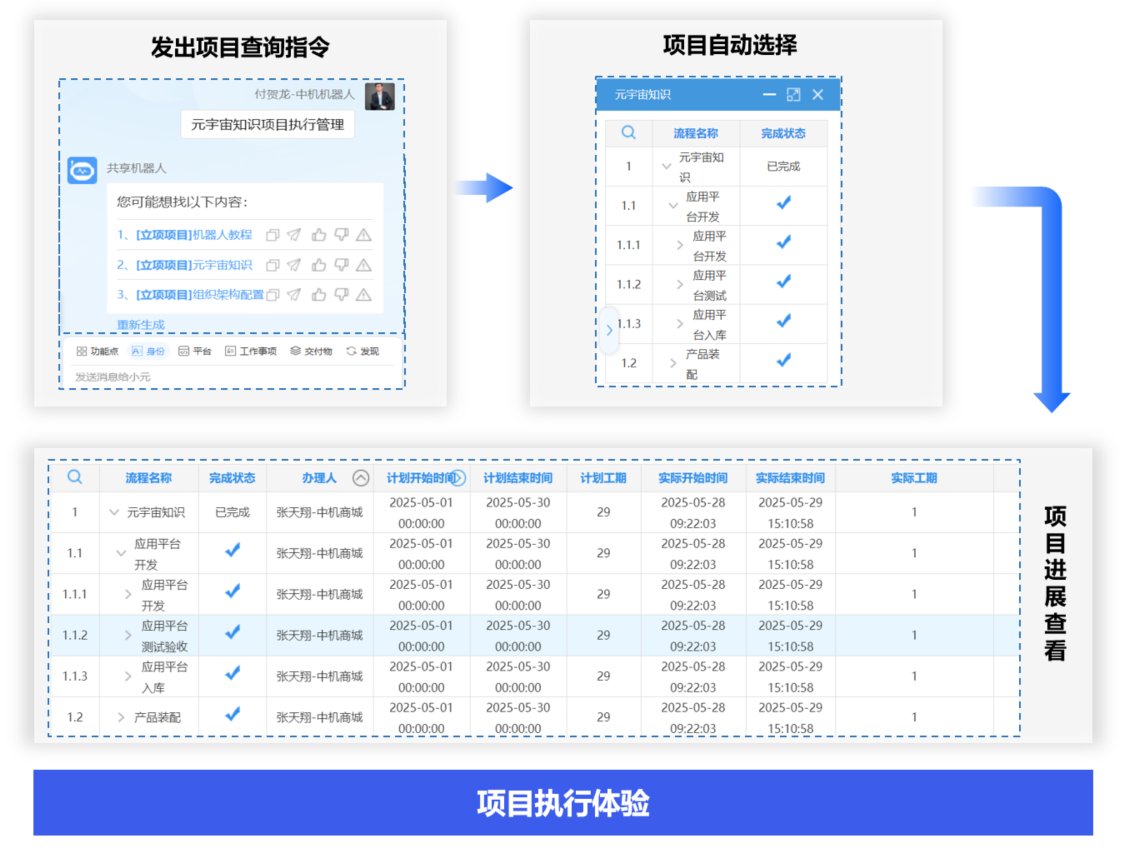Select 身份 tab in chat toolbar
The width and height of the screenshot is (1136, 854).
tap(149, 351)
